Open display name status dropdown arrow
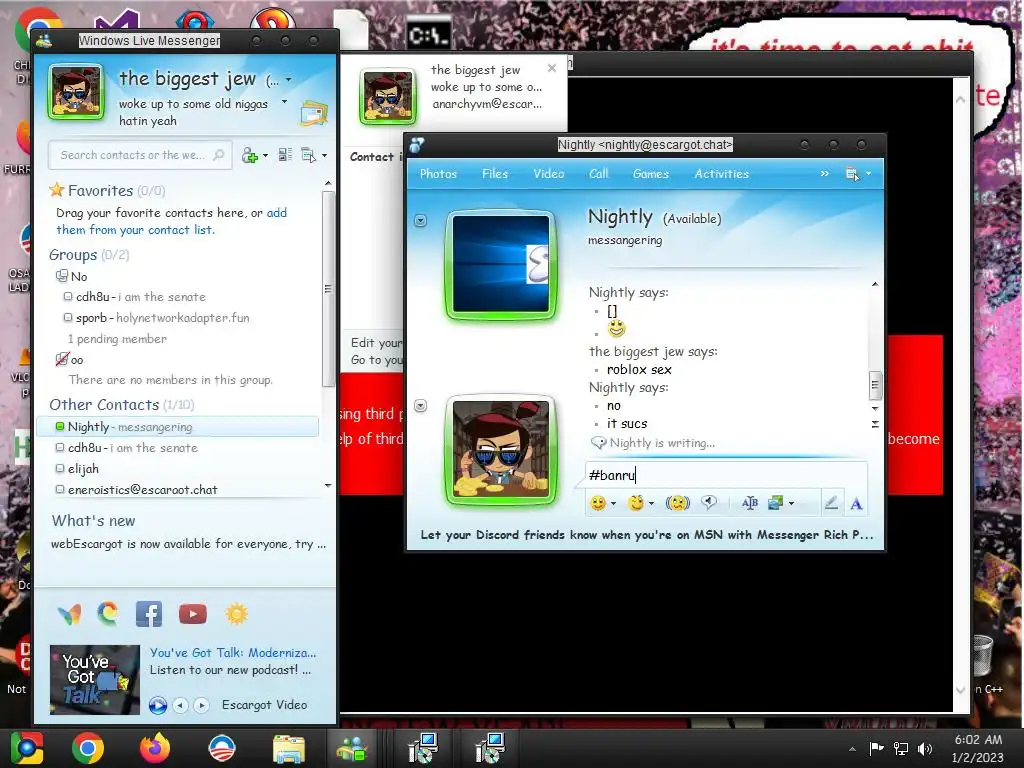Screen dimensions: 1024x768 289,80
